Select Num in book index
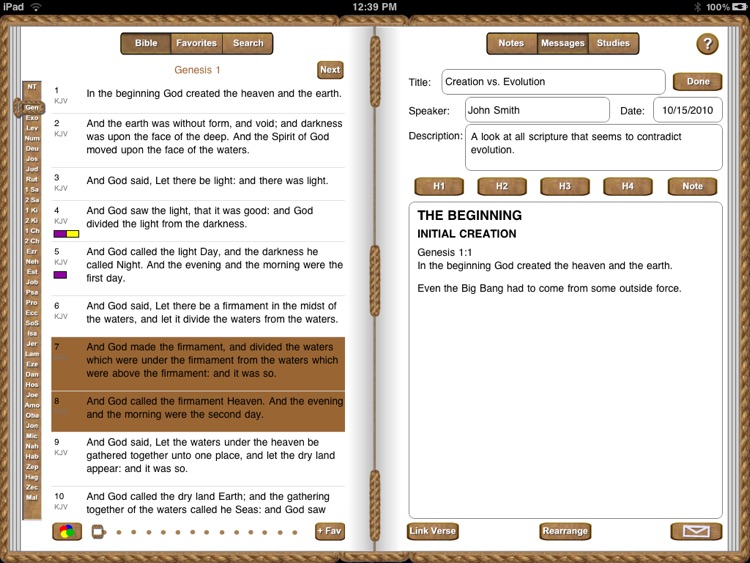750x563 pixels. pos(32,138)
